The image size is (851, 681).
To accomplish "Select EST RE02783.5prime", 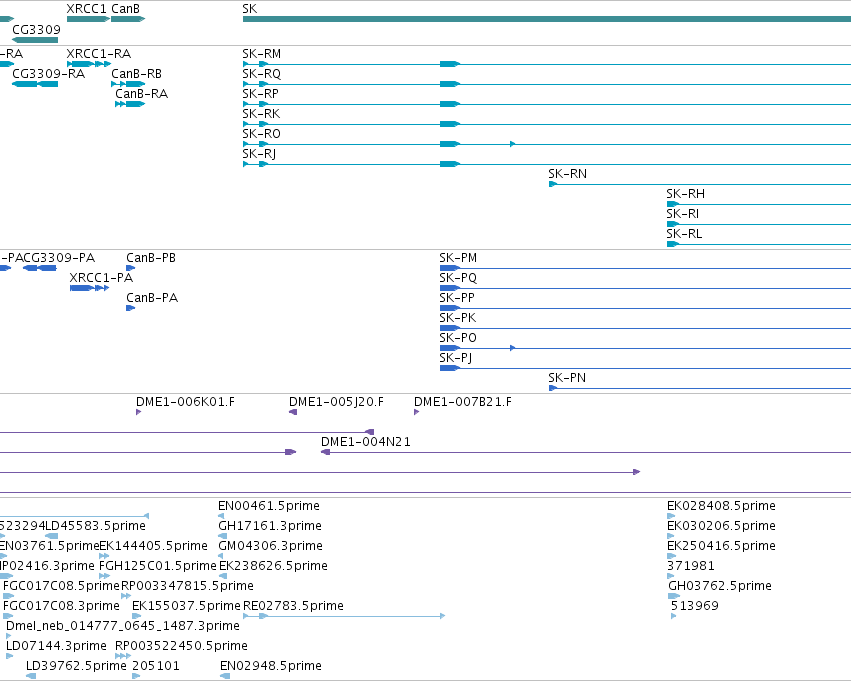I will coord(344,616).
